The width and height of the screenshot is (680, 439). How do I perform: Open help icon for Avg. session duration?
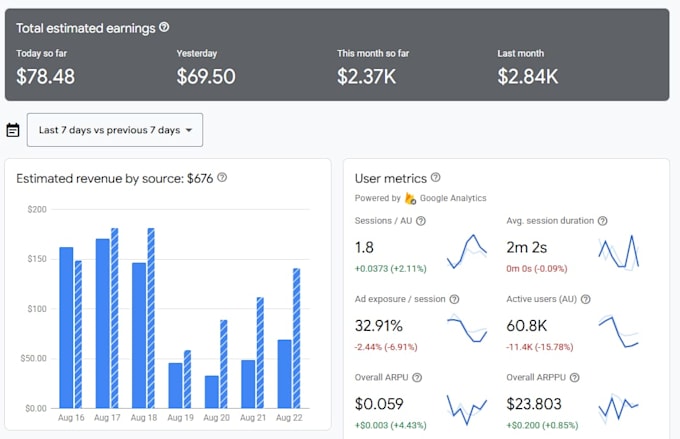tap(602, 221)
